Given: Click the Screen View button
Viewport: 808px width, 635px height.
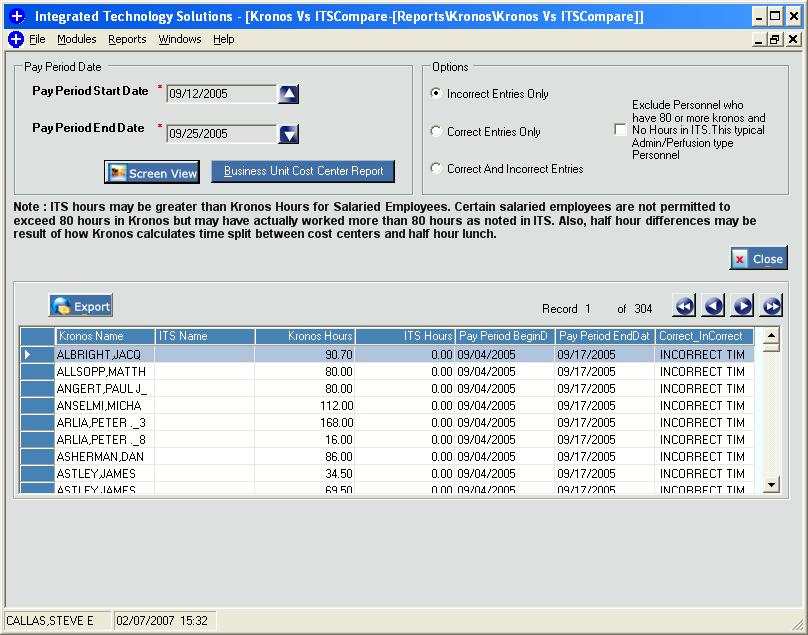Looking at the screenshot, I should pos(152,172).
